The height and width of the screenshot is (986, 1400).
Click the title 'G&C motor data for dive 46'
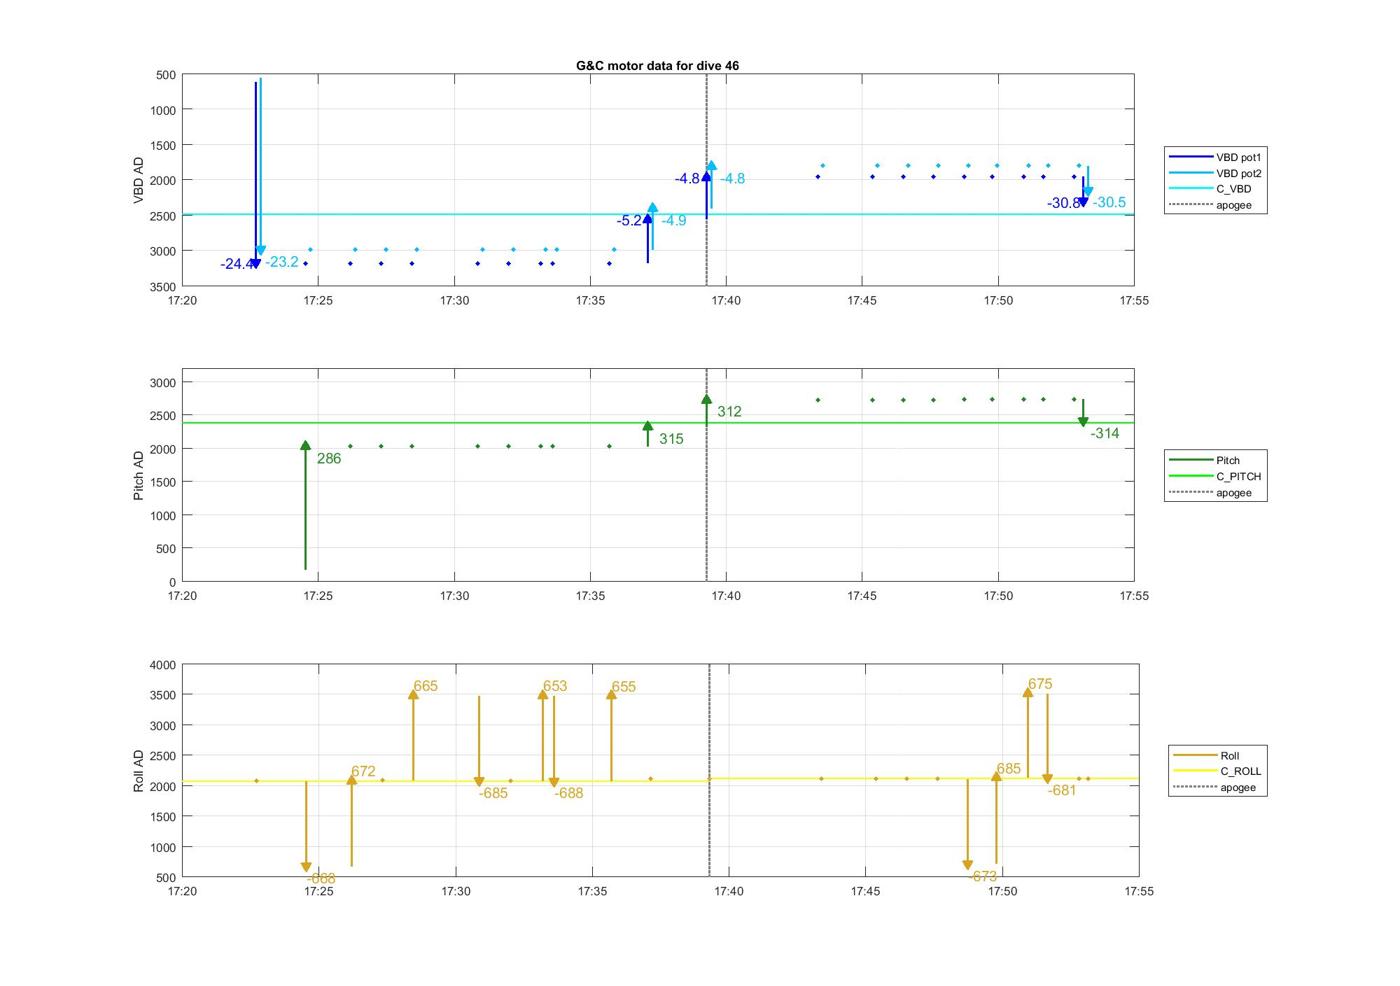coord(657,65)
